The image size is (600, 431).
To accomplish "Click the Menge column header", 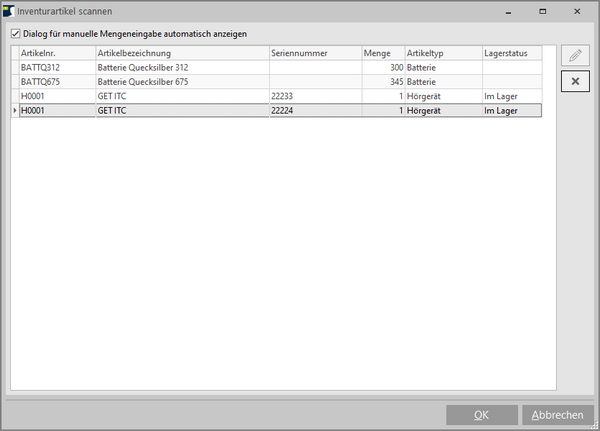I will click(x=381, y=53).
